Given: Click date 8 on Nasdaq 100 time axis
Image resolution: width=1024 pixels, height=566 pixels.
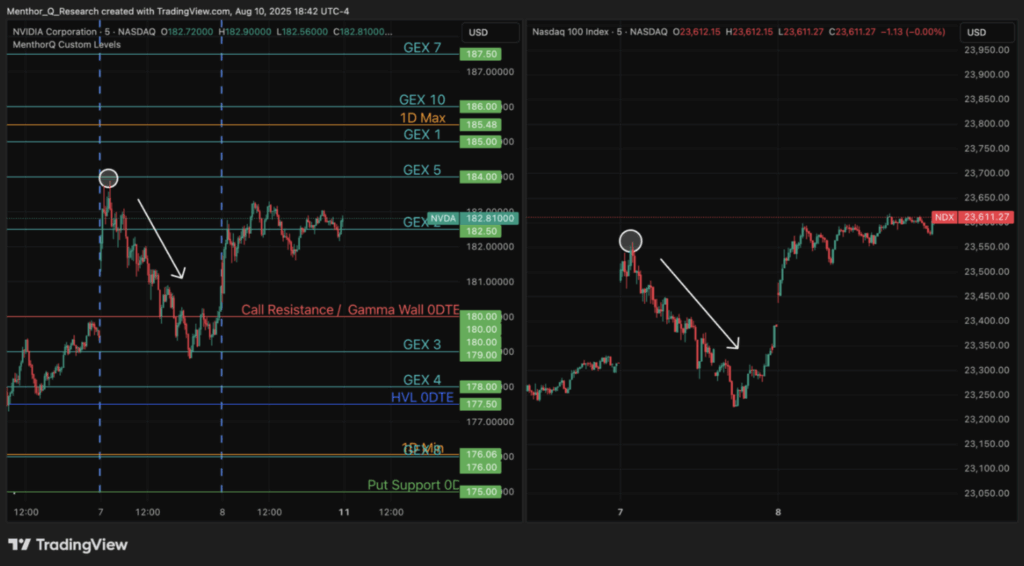Looking at the screenshot, I should [778, 512].
